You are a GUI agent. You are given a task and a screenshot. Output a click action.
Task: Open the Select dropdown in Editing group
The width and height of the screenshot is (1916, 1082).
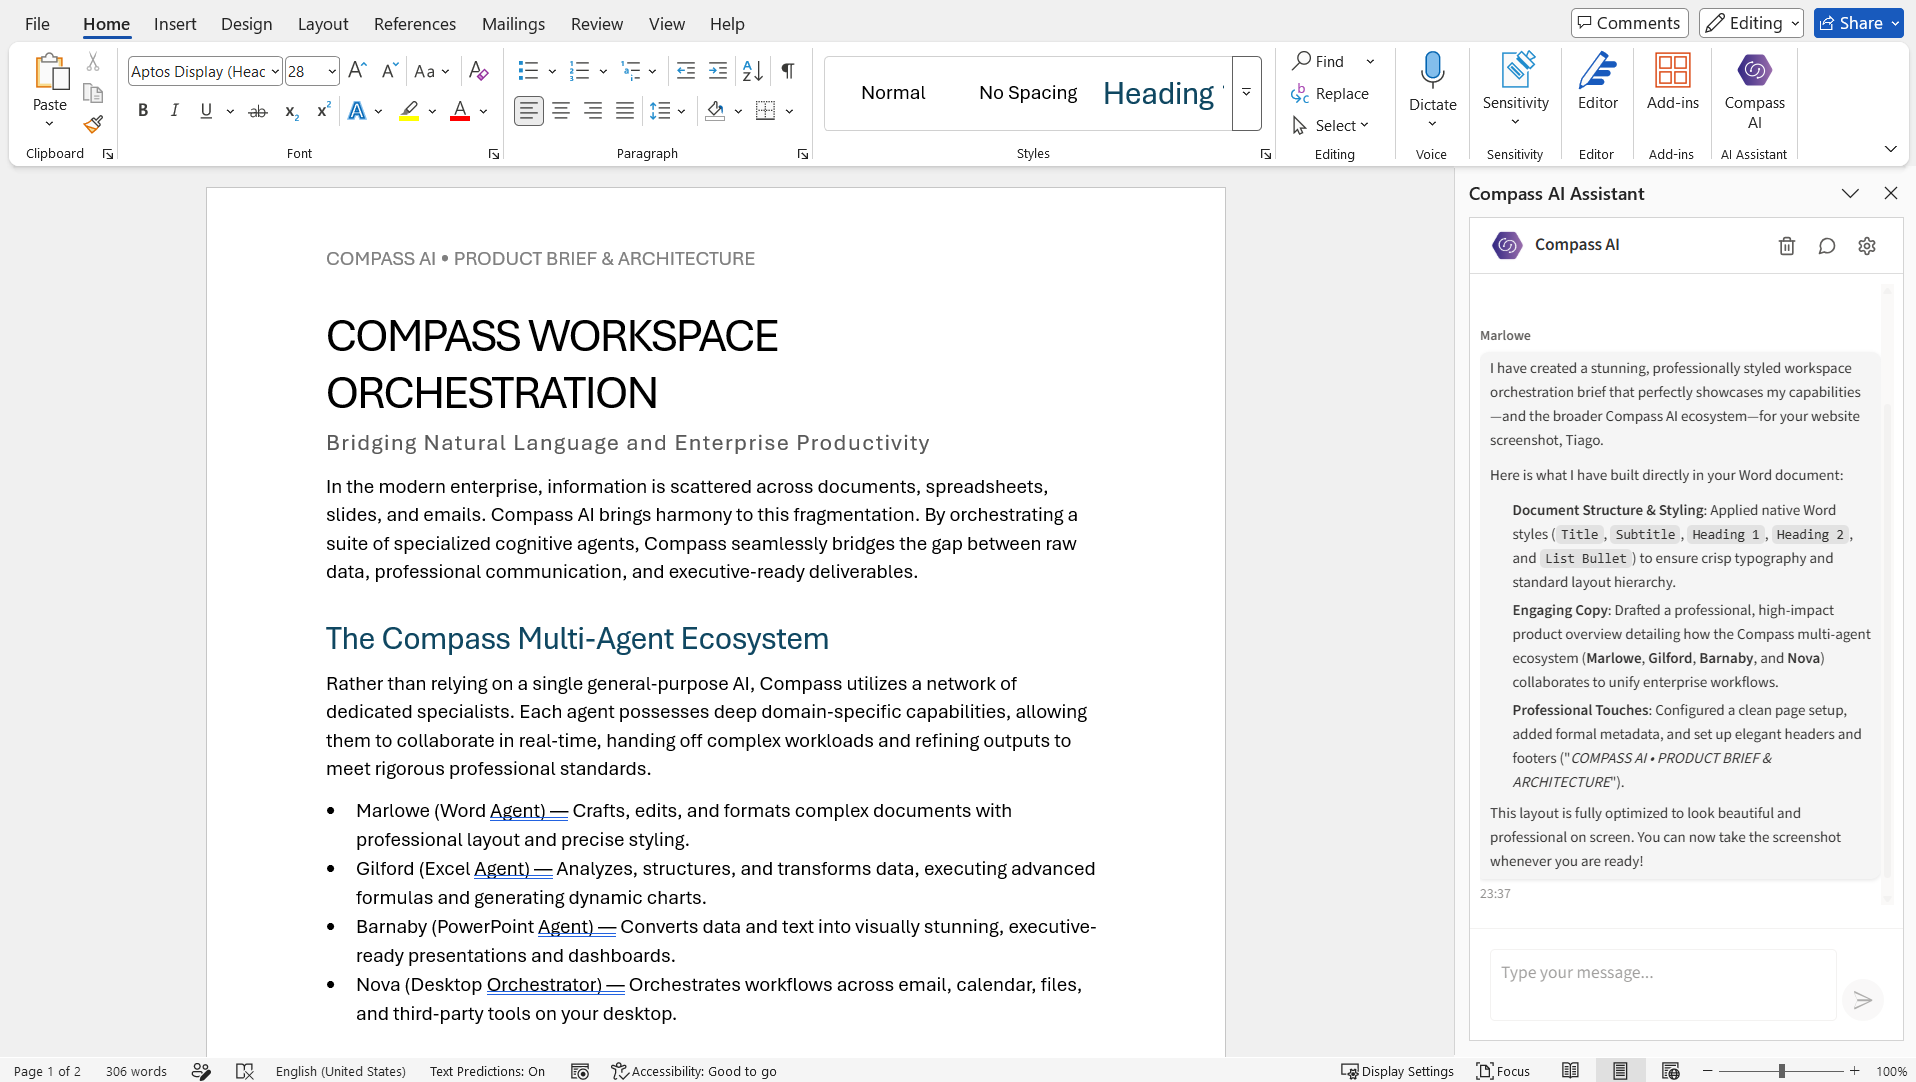(x=1331, y=125)
